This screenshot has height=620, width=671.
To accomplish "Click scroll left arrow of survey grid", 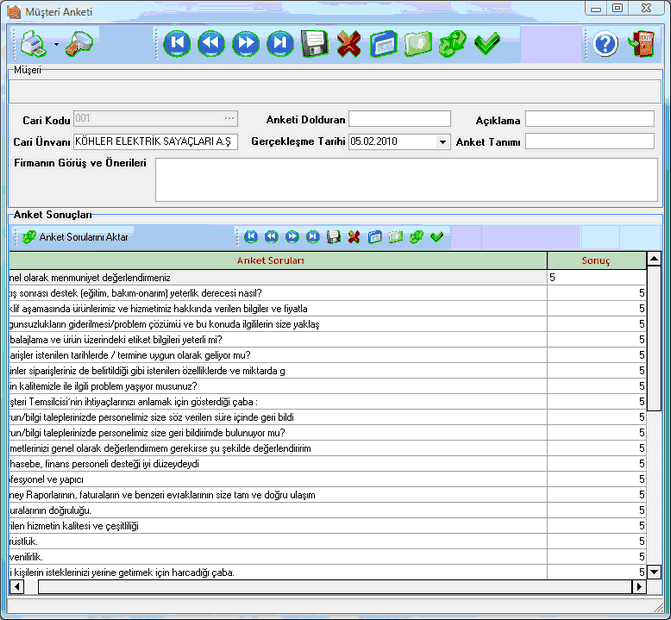I will (17, 587).
